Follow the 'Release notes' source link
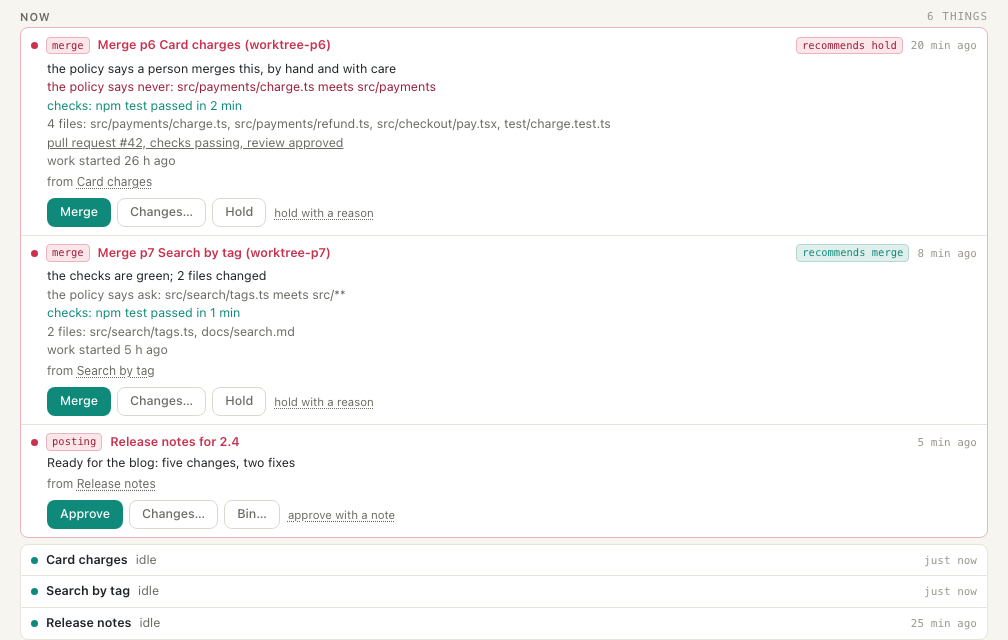The image size is (1008, 640). [x=116, y=484]
